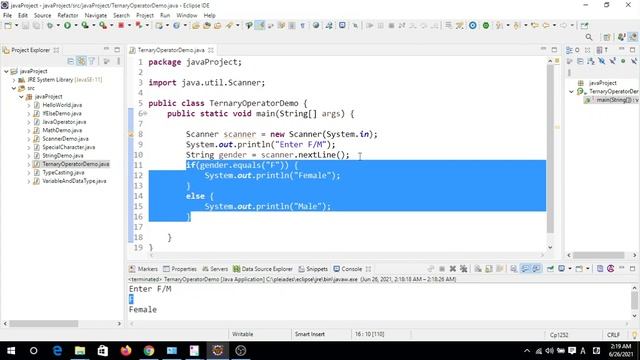Click the Smart Insert status field

pyautogui.click(x=310, y=334)
